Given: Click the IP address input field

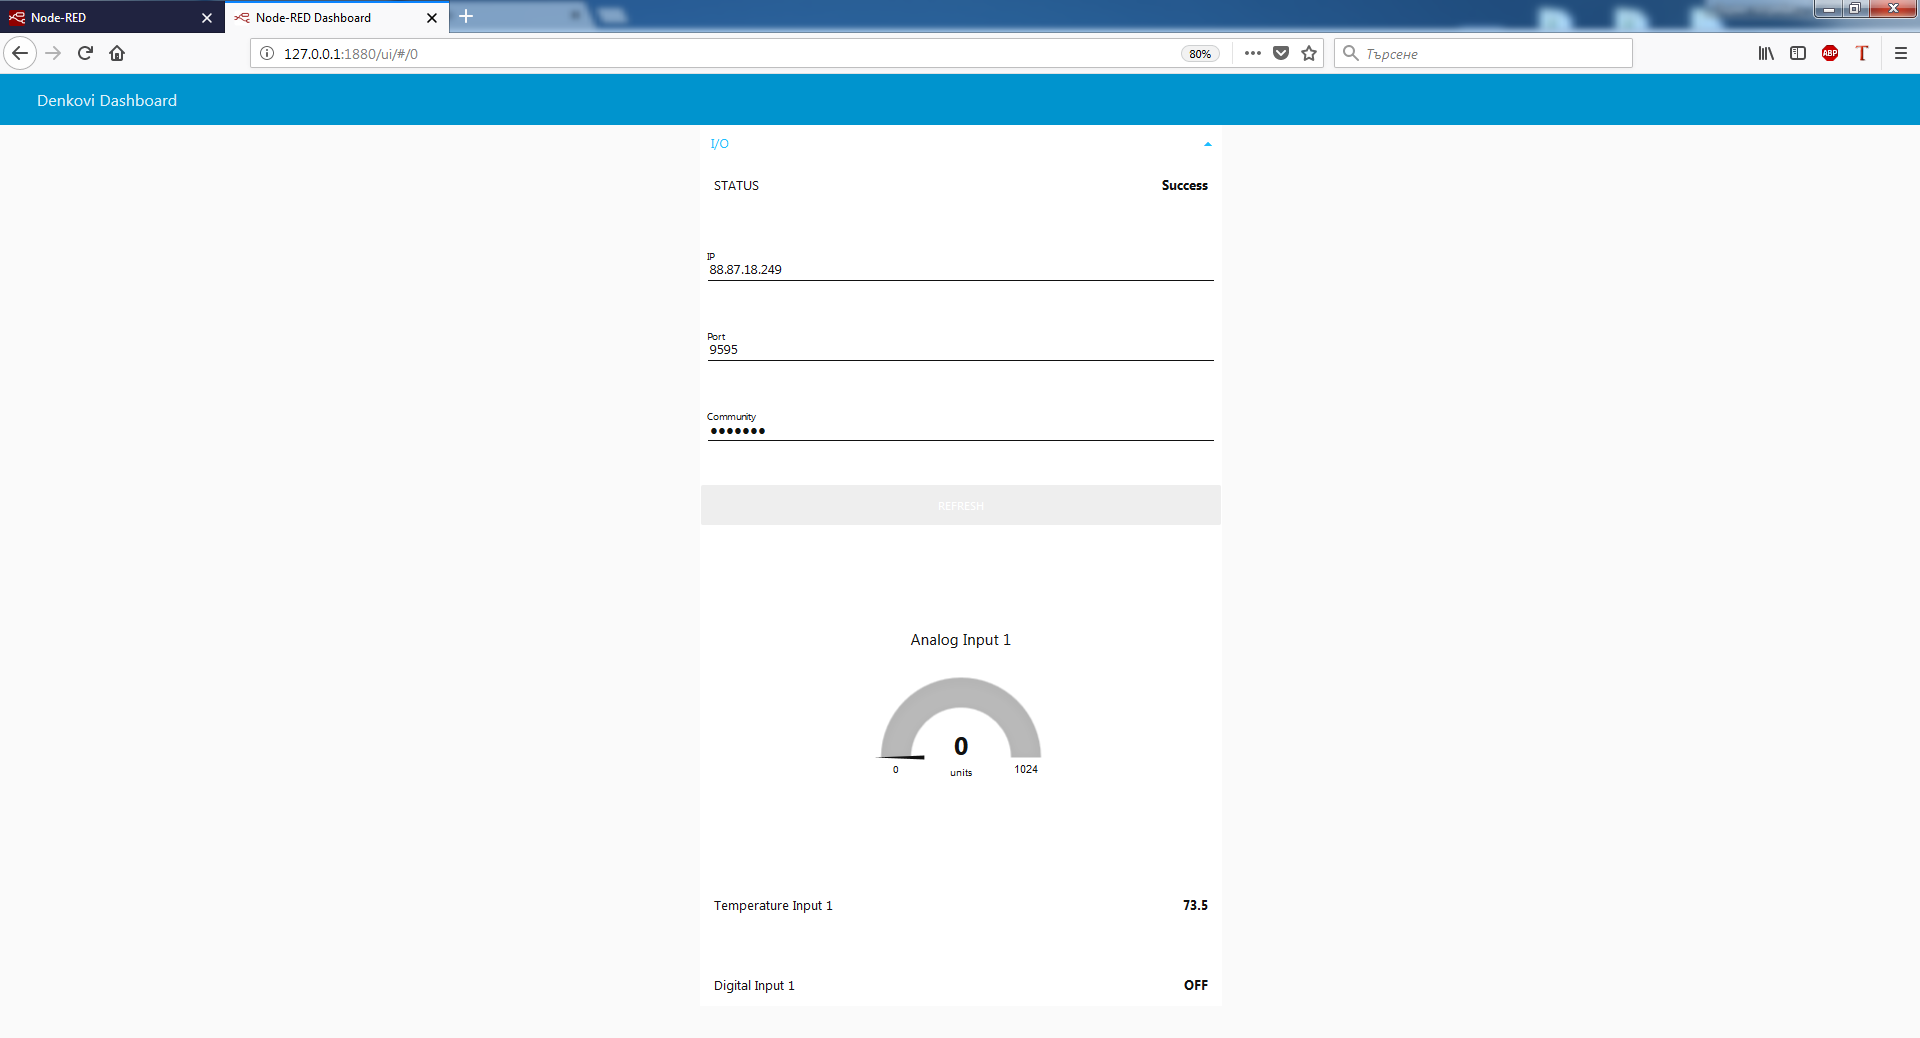Looking at the screenshot, I should coord(959,270).
